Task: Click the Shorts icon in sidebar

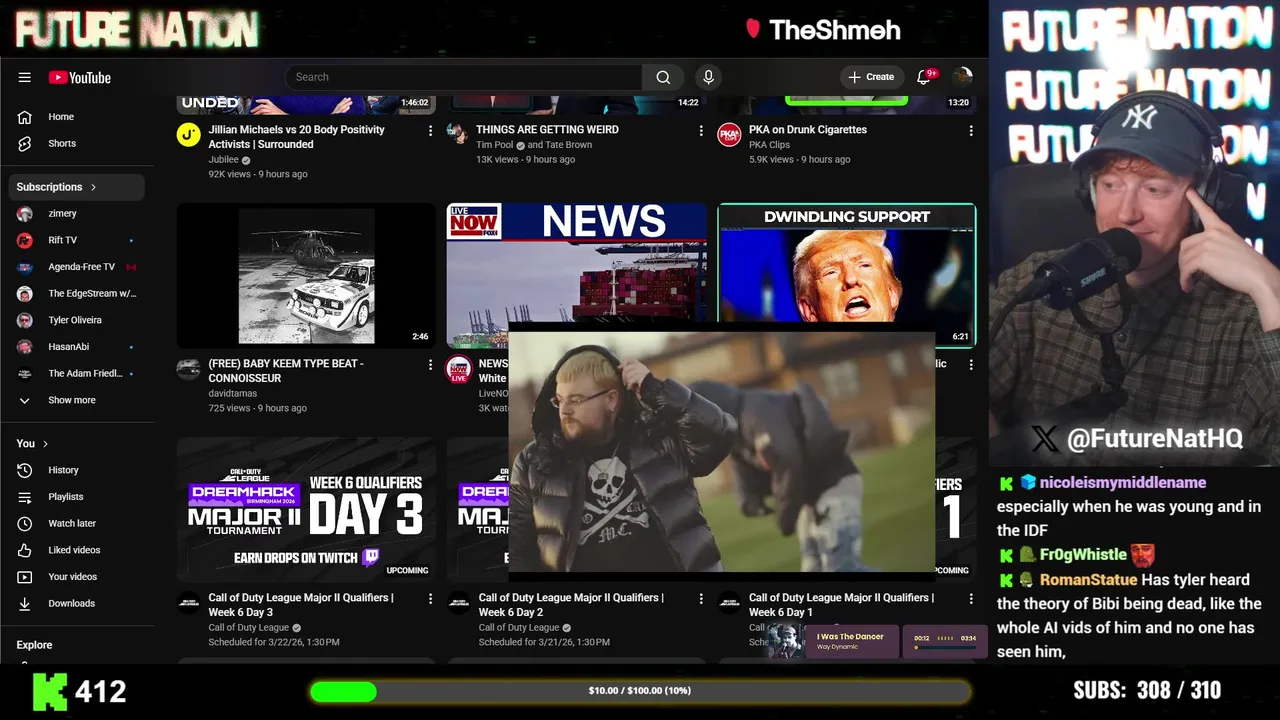Action: point(25,143)
